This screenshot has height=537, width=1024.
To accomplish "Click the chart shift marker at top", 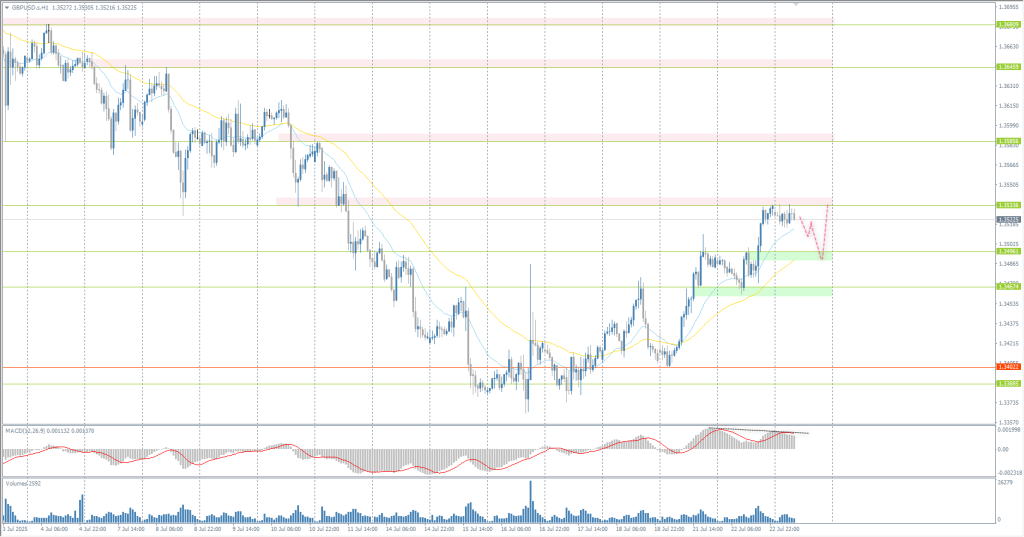I will click(796, 4).
